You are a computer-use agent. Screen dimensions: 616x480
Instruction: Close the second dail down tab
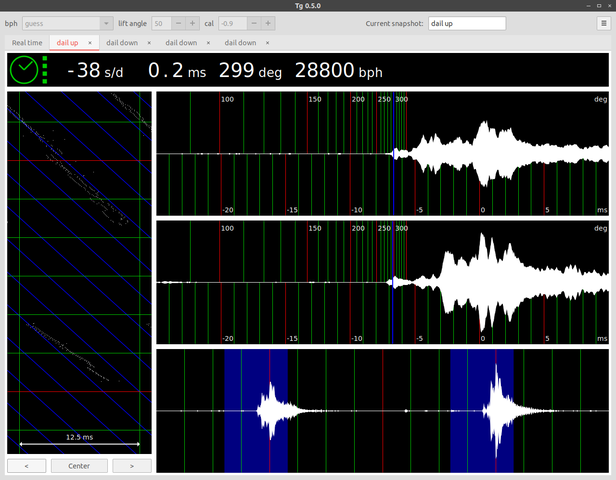click(x=208, y=43)
